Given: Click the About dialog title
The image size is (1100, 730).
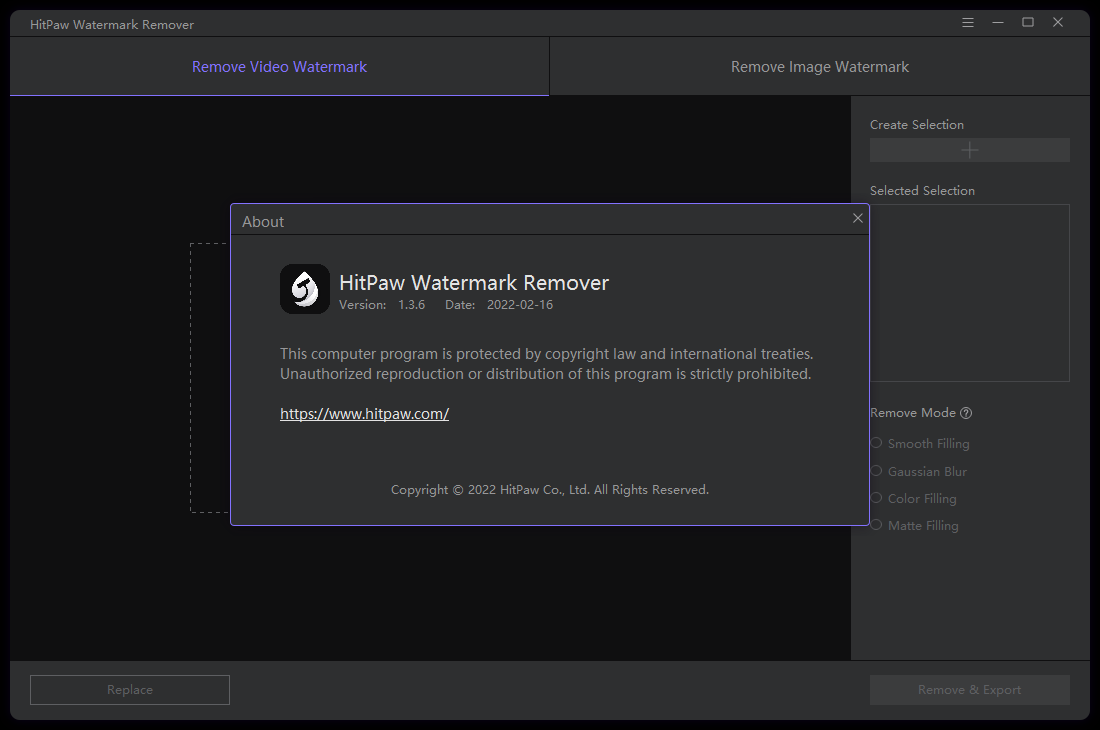Looking at the screenshot, I should point(263,222).
